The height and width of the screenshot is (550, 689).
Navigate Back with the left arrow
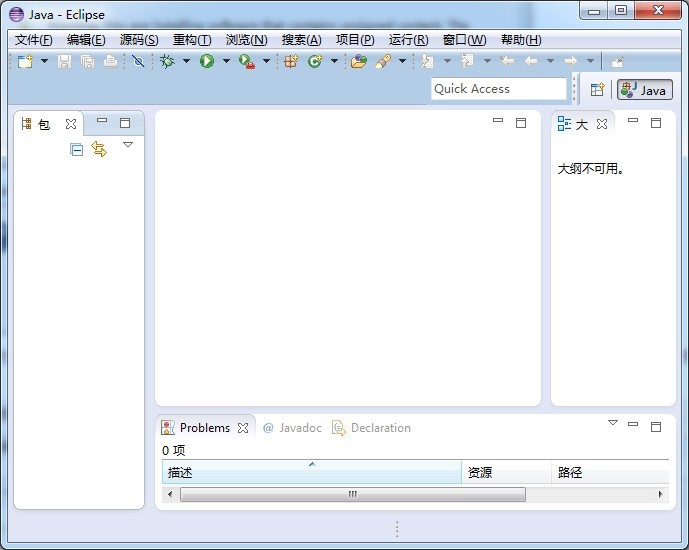point(531,61)
